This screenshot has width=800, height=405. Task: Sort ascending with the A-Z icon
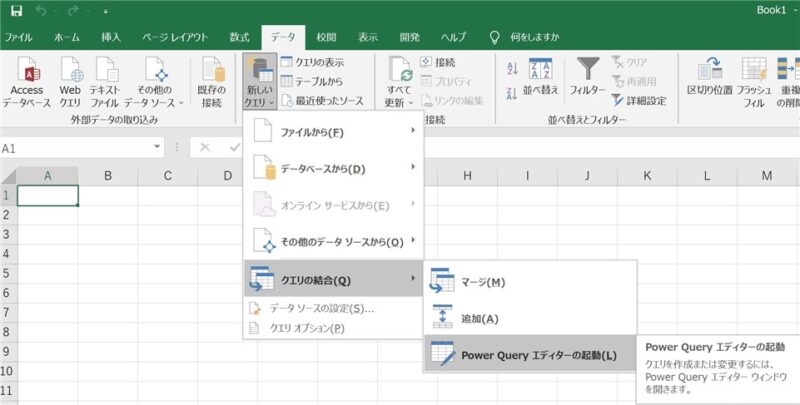(x=512, y=68)
